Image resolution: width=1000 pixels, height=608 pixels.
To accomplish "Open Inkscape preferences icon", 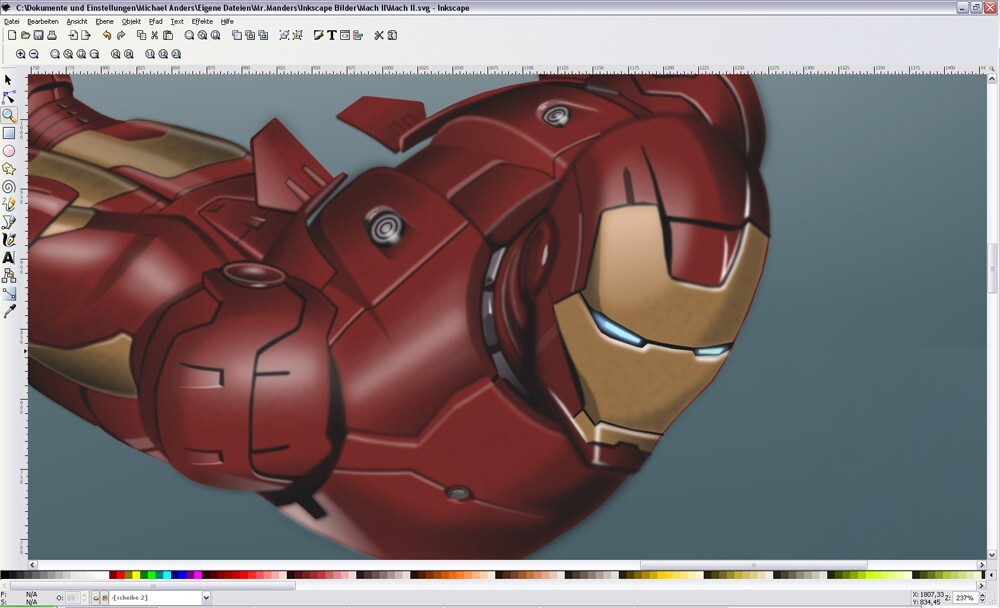I will click(379, 36).
